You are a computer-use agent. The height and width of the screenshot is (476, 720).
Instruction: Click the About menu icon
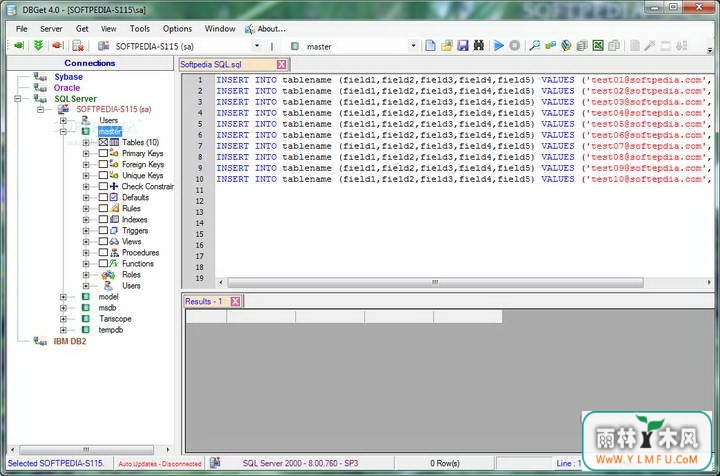coord(249,29)
